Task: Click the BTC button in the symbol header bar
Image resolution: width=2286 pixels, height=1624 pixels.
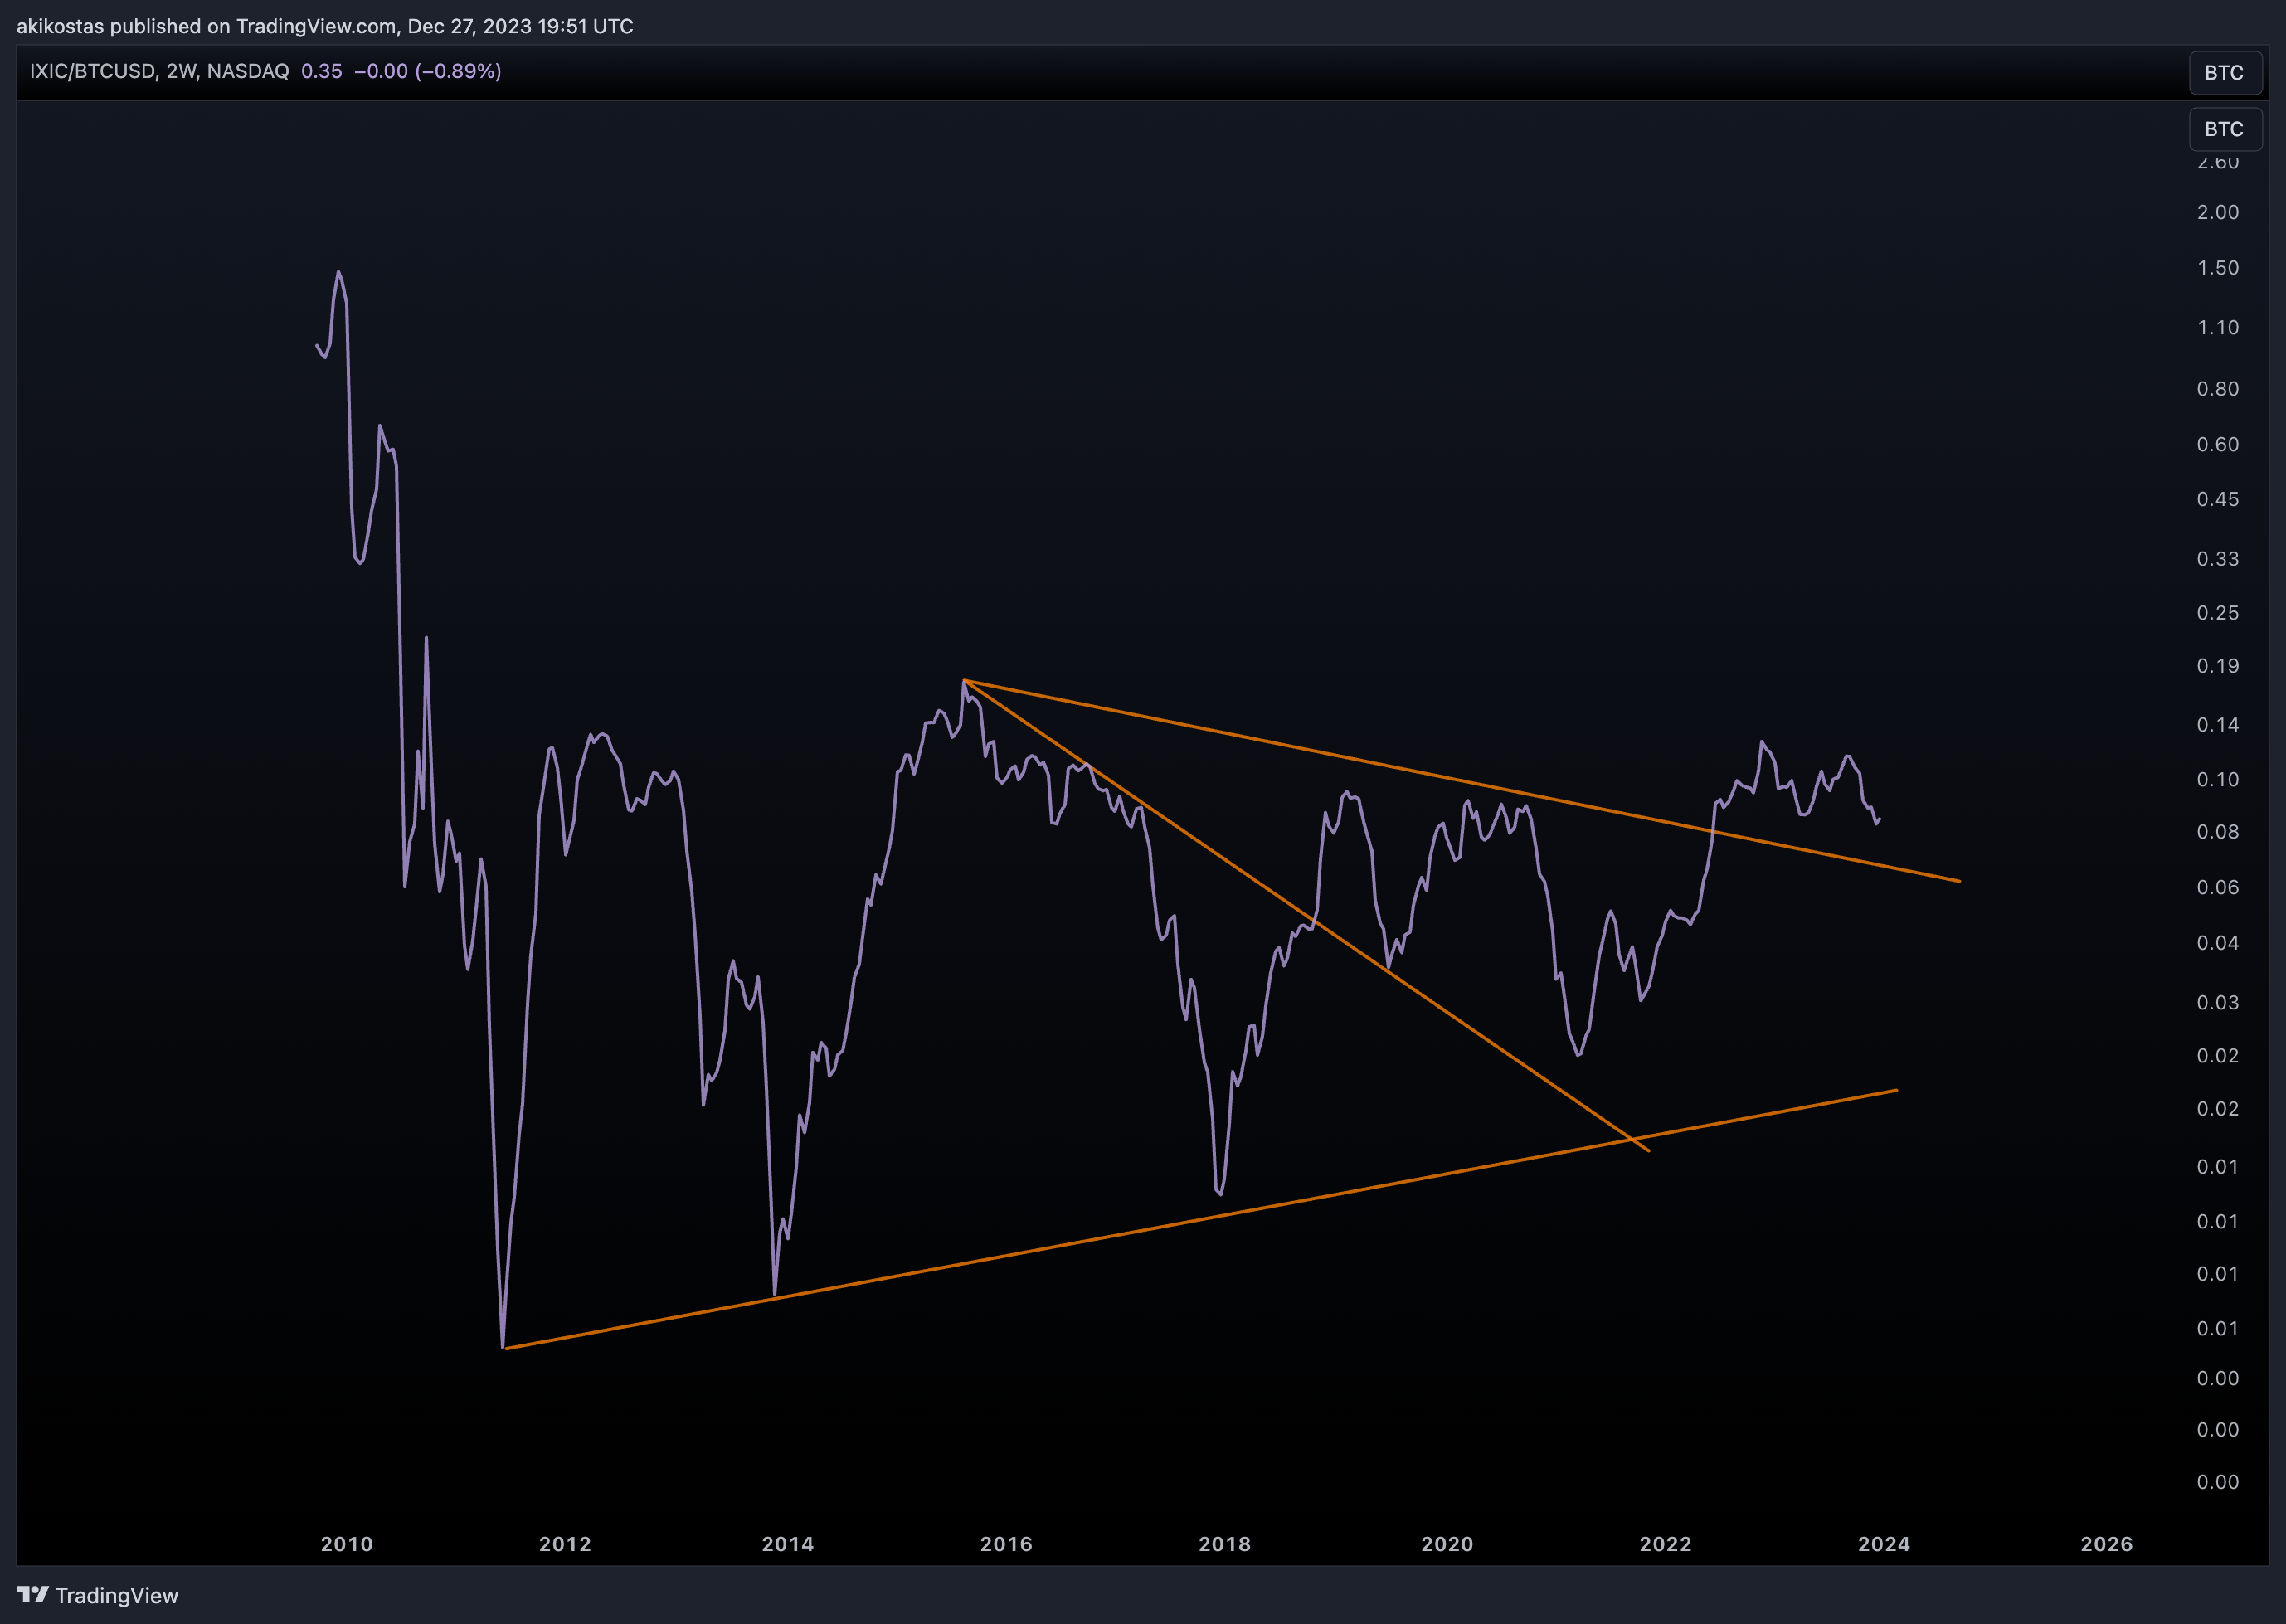Action: point(2225,72)
